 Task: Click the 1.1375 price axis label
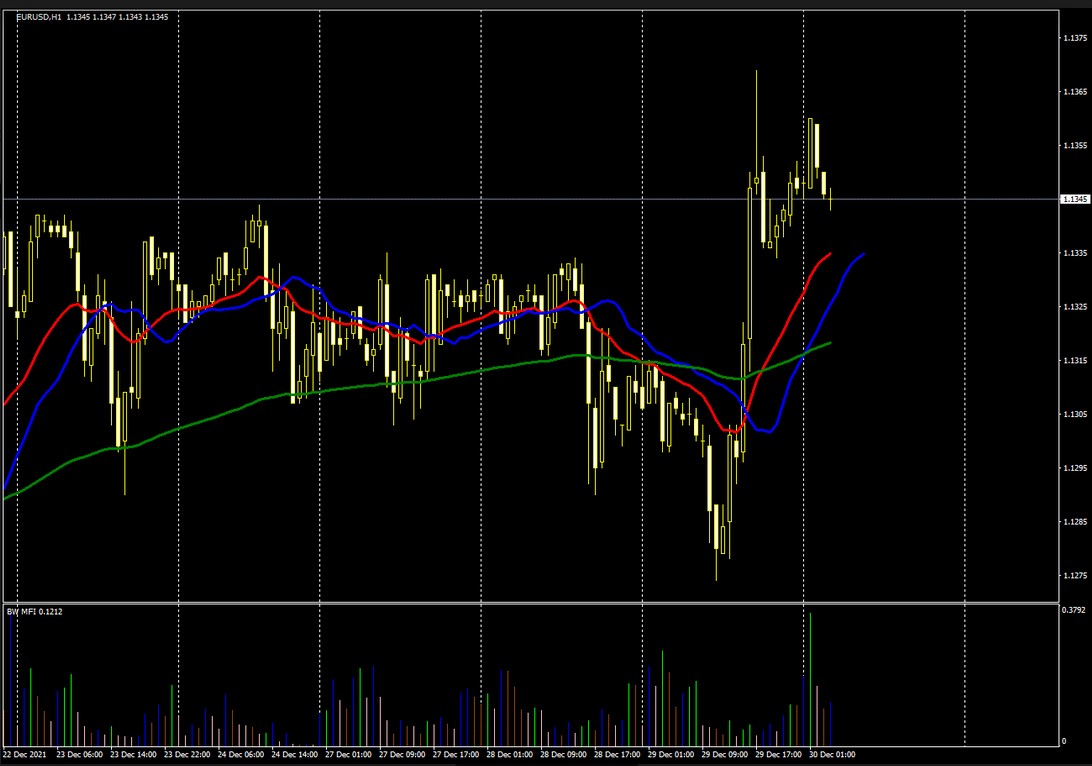click(x=1075, y=38)
